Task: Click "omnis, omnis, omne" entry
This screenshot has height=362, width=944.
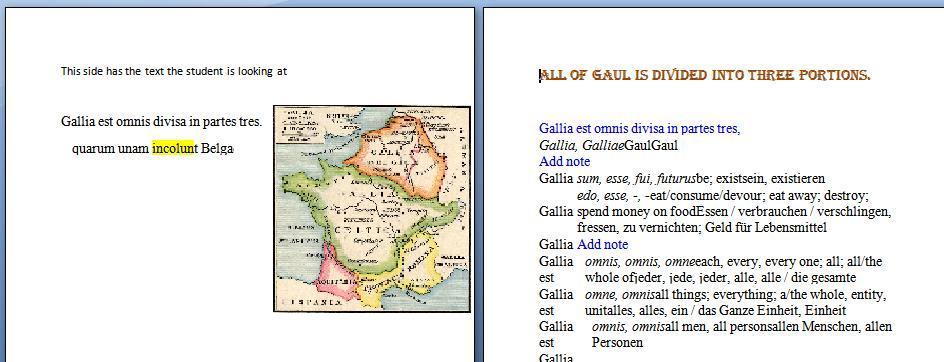Action: tap(733, 262)
